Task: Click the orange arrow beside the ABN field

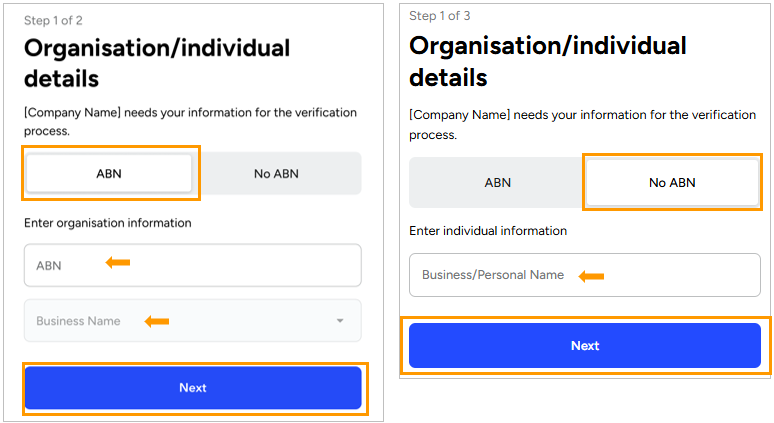Action: point(118,263)
